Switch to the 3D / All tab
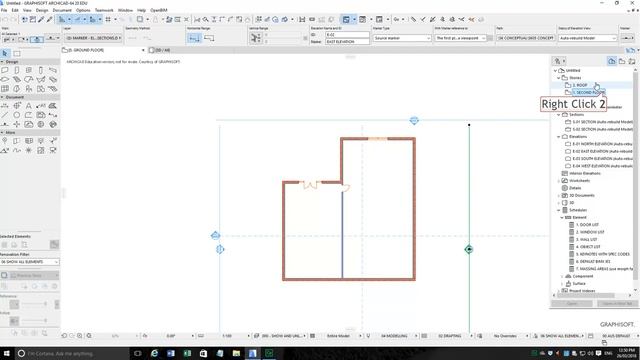 [162, 50]
